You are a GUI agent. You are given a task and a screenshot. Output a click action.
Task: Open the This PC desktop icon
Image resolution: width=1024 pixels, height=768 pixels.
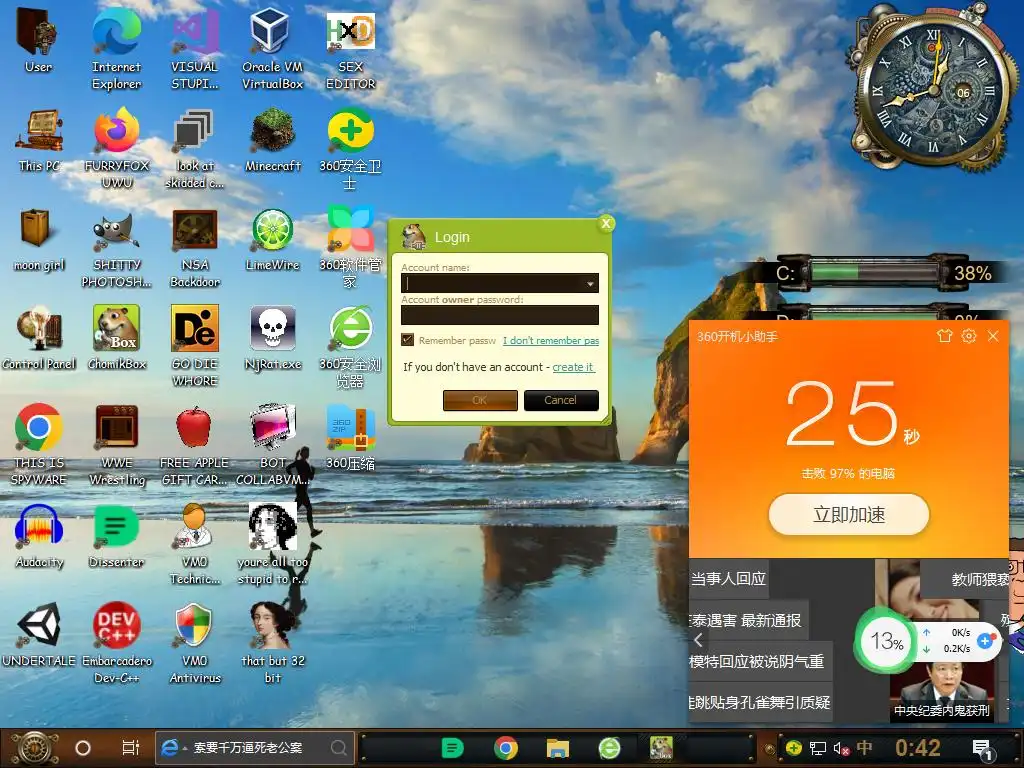(x=39, y=140)
